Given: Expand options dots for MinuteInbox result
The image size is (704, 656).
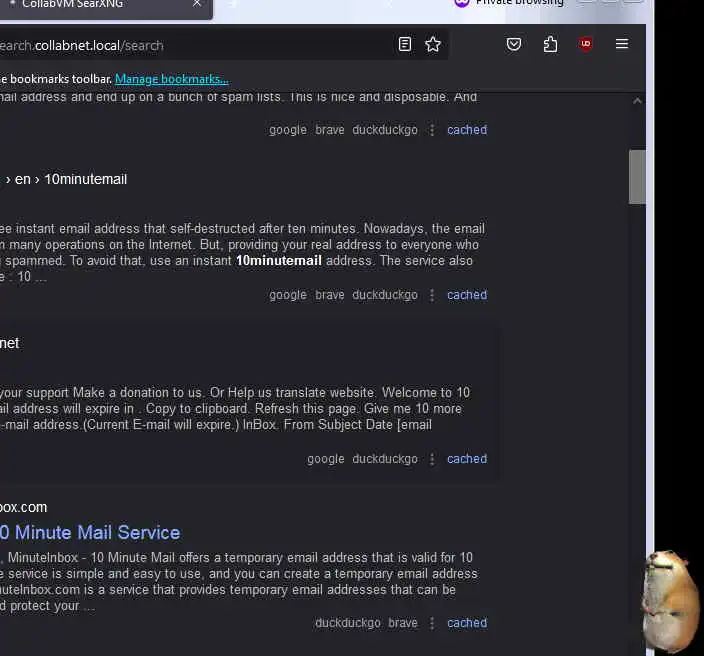Looking at the screenshot, I should coord(432,623).
